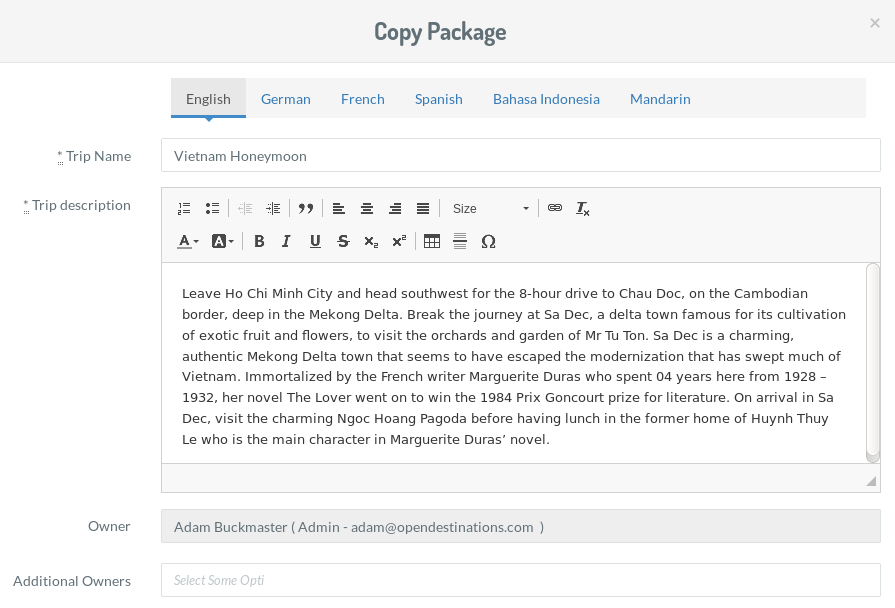Increase the text indent
This screenshot has width=895, height=608.
point(273,208)
